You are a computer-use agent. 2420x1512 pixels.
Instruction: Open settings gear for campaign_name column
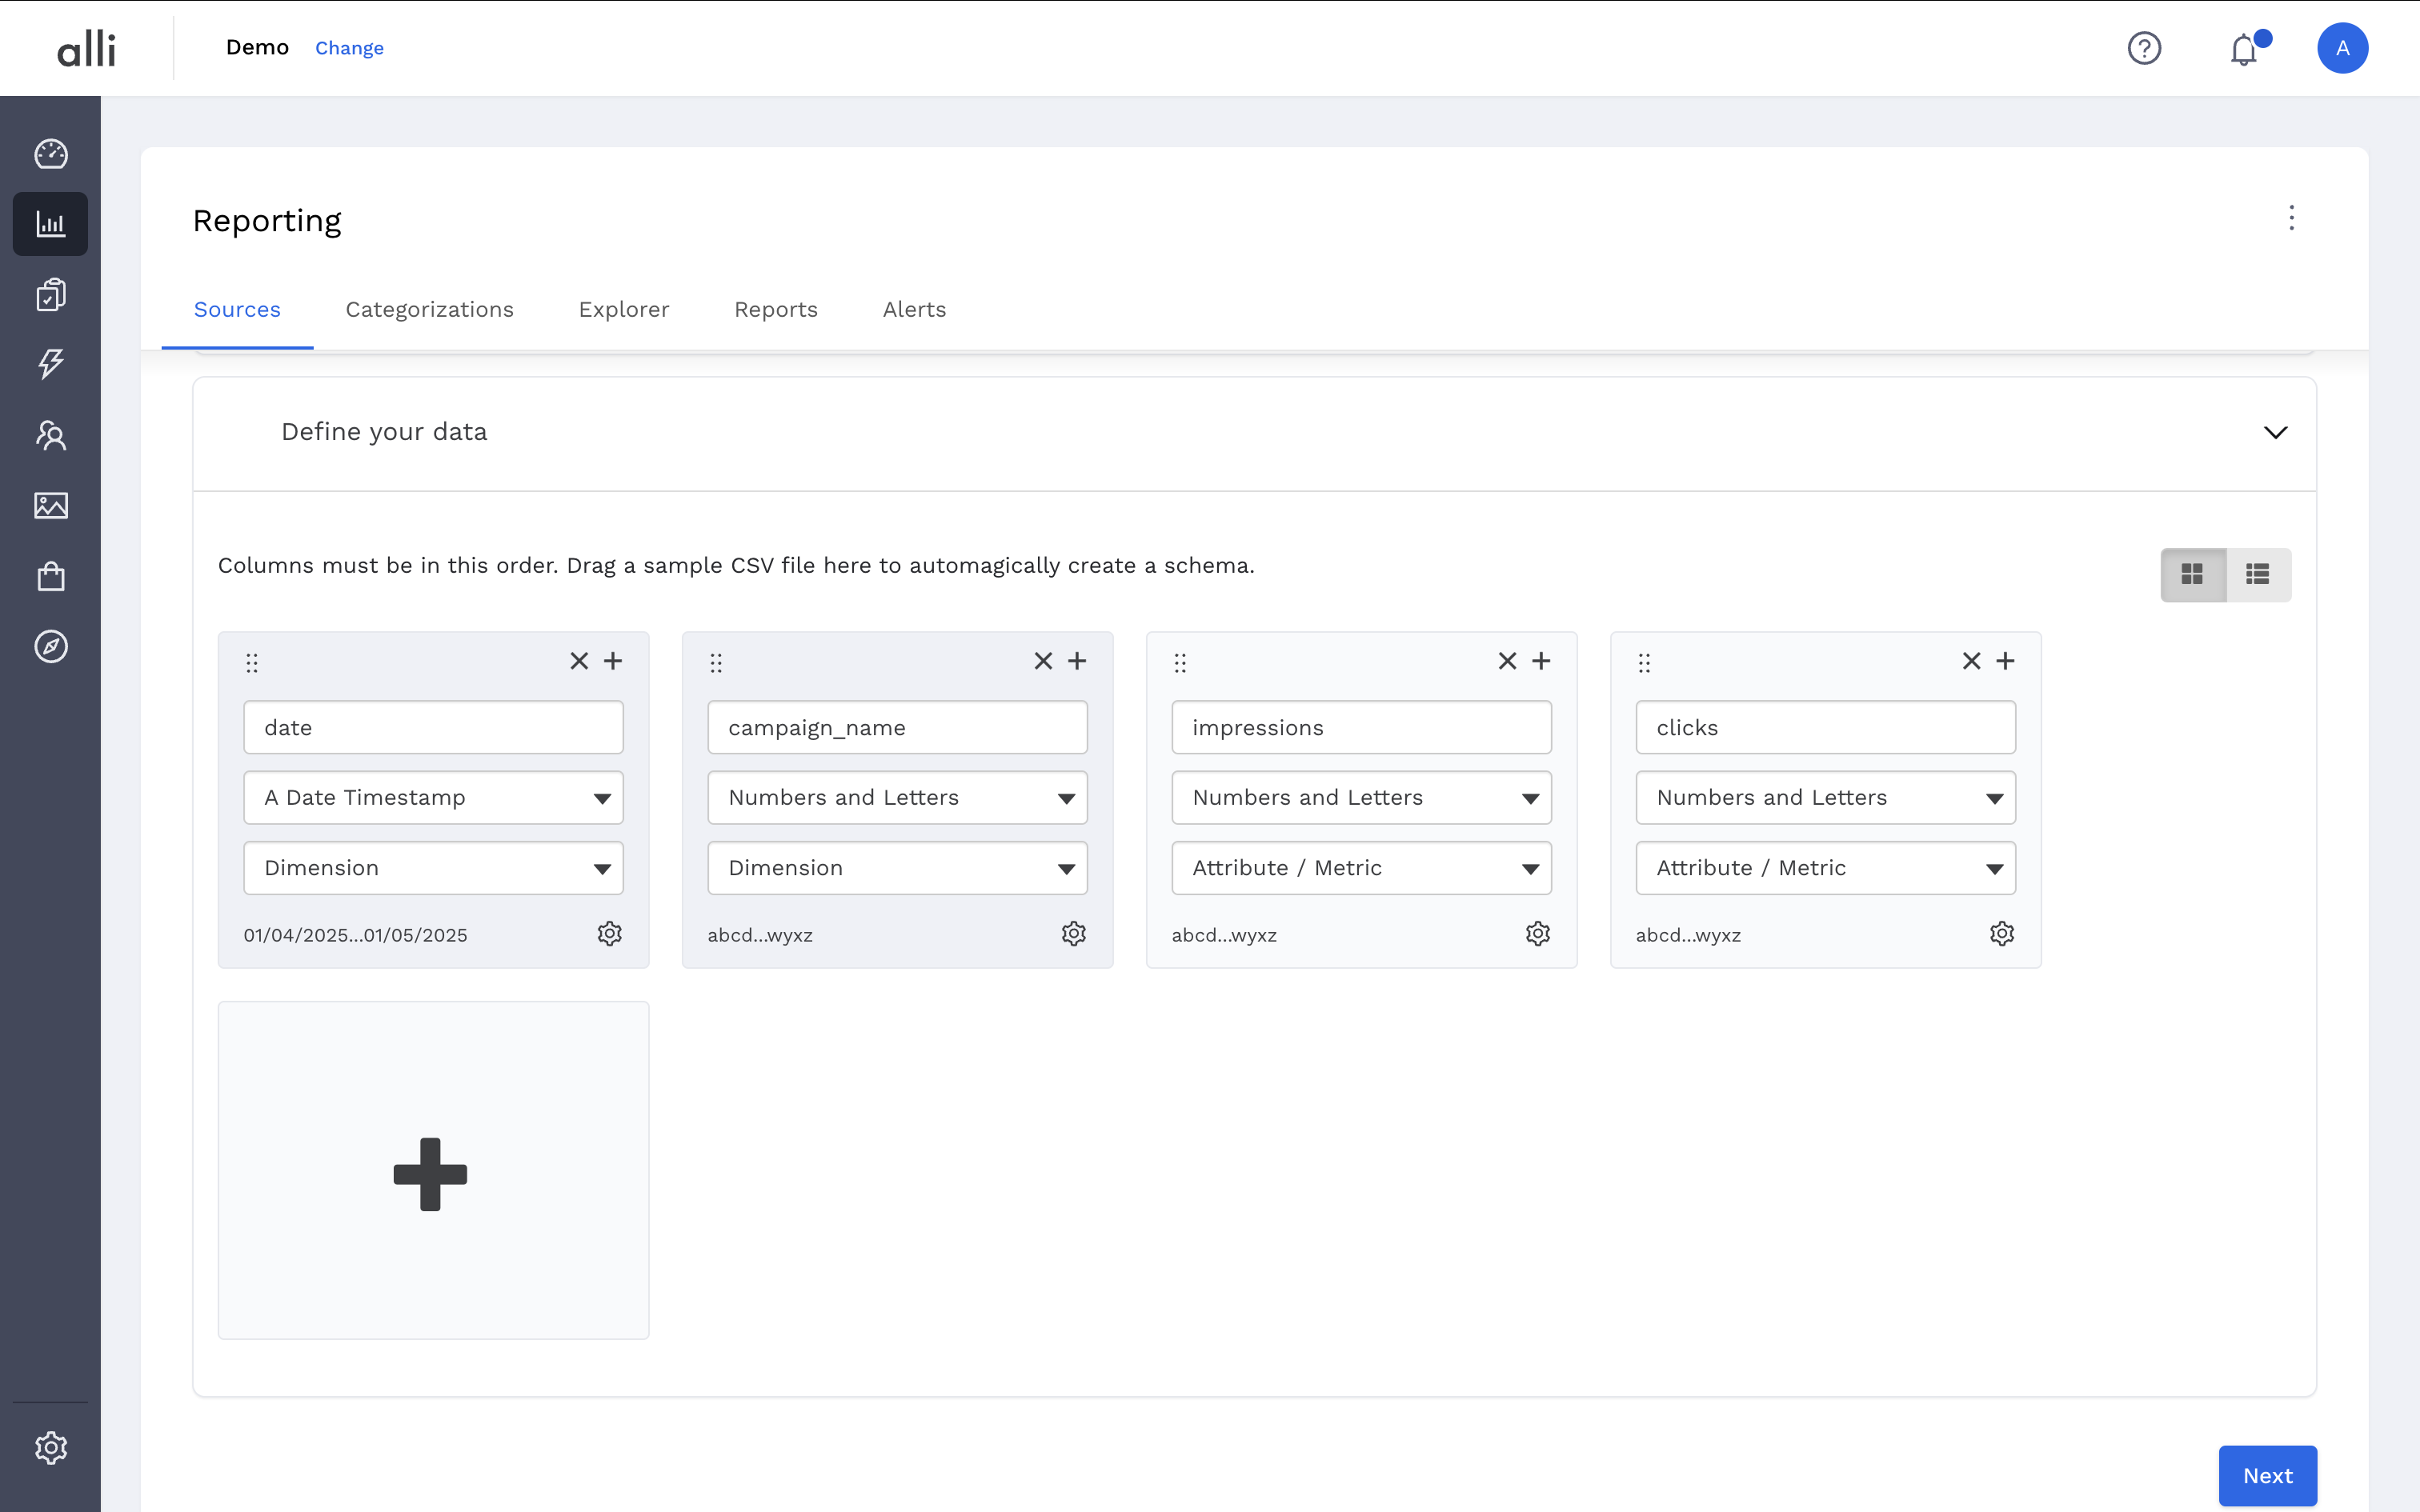point(1073,934)
